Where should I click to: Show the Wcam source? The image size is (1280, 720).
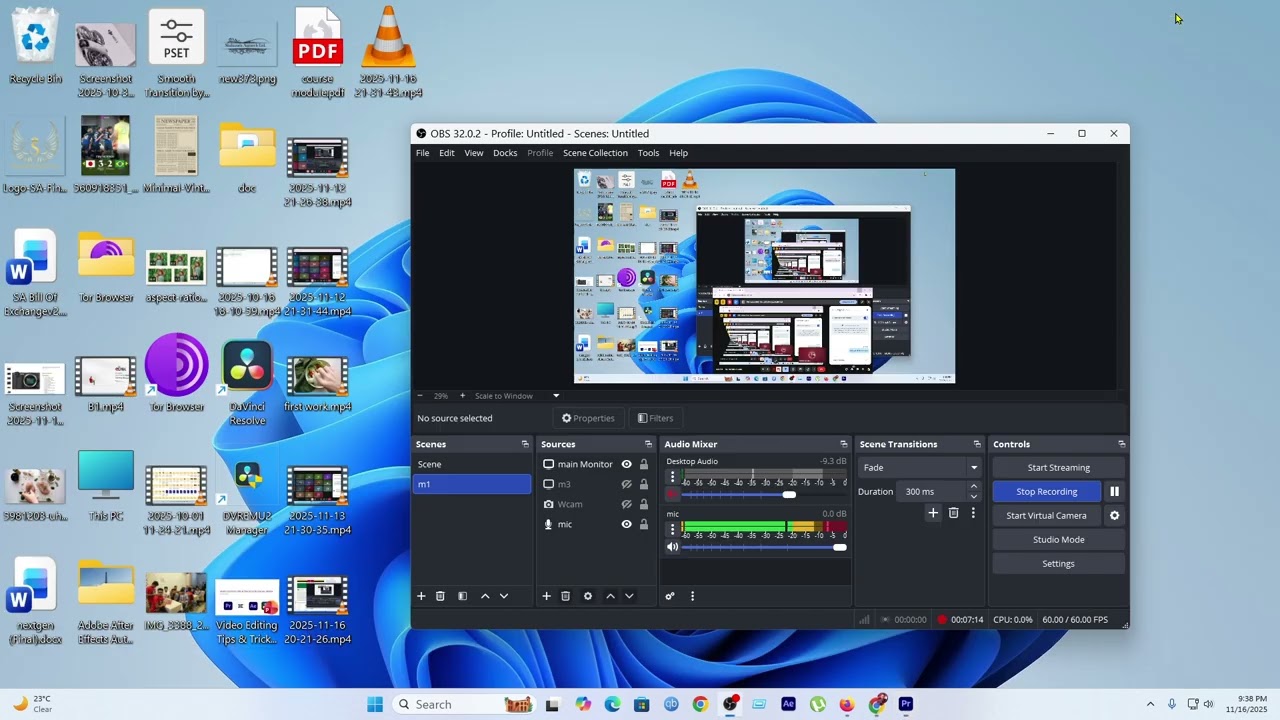(626, 504)
